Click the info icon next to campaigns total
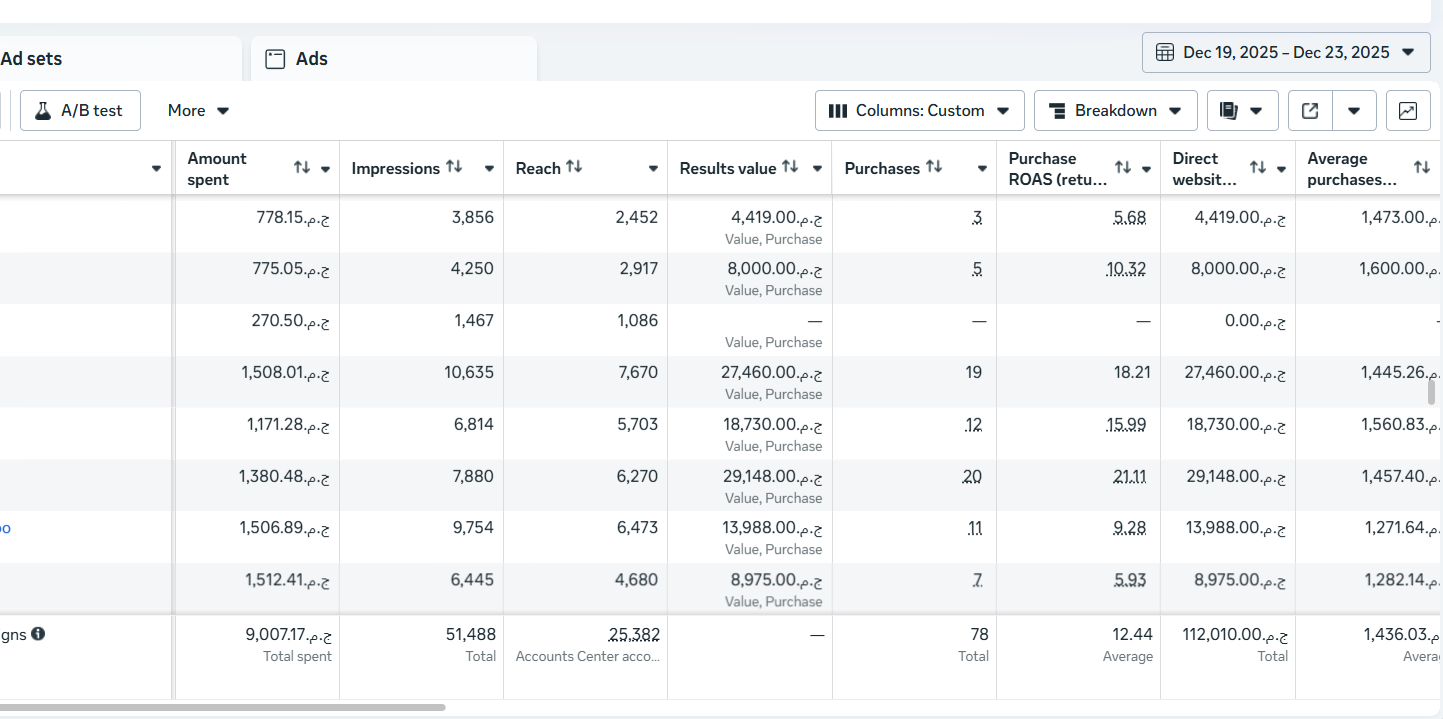This screenshot has height=719, width=1443. (38, 633)
